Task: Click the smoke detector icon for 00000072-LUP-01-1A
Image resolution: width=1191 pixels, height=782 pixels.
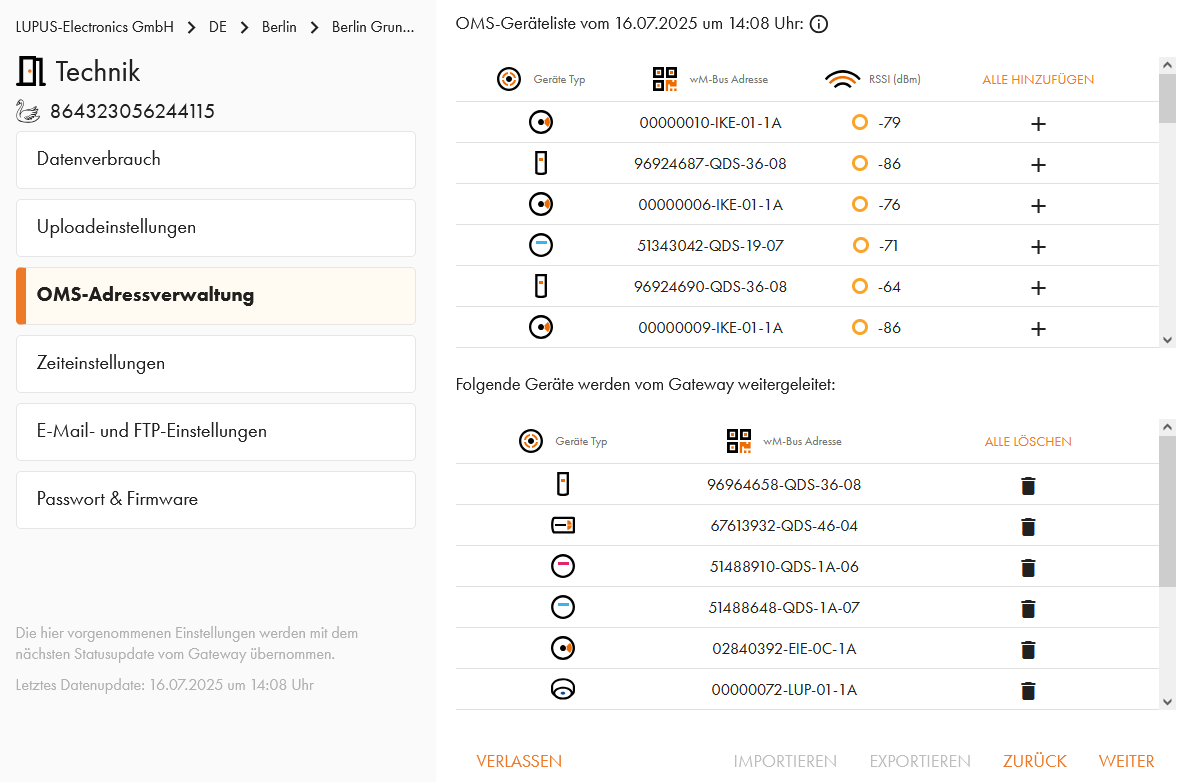Action: coord(563,689)
